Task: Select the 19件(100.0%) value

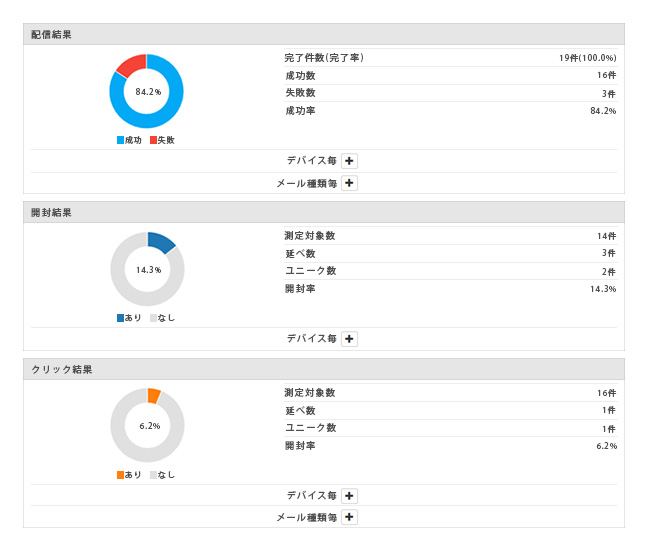Action: (x=587, y=58)
